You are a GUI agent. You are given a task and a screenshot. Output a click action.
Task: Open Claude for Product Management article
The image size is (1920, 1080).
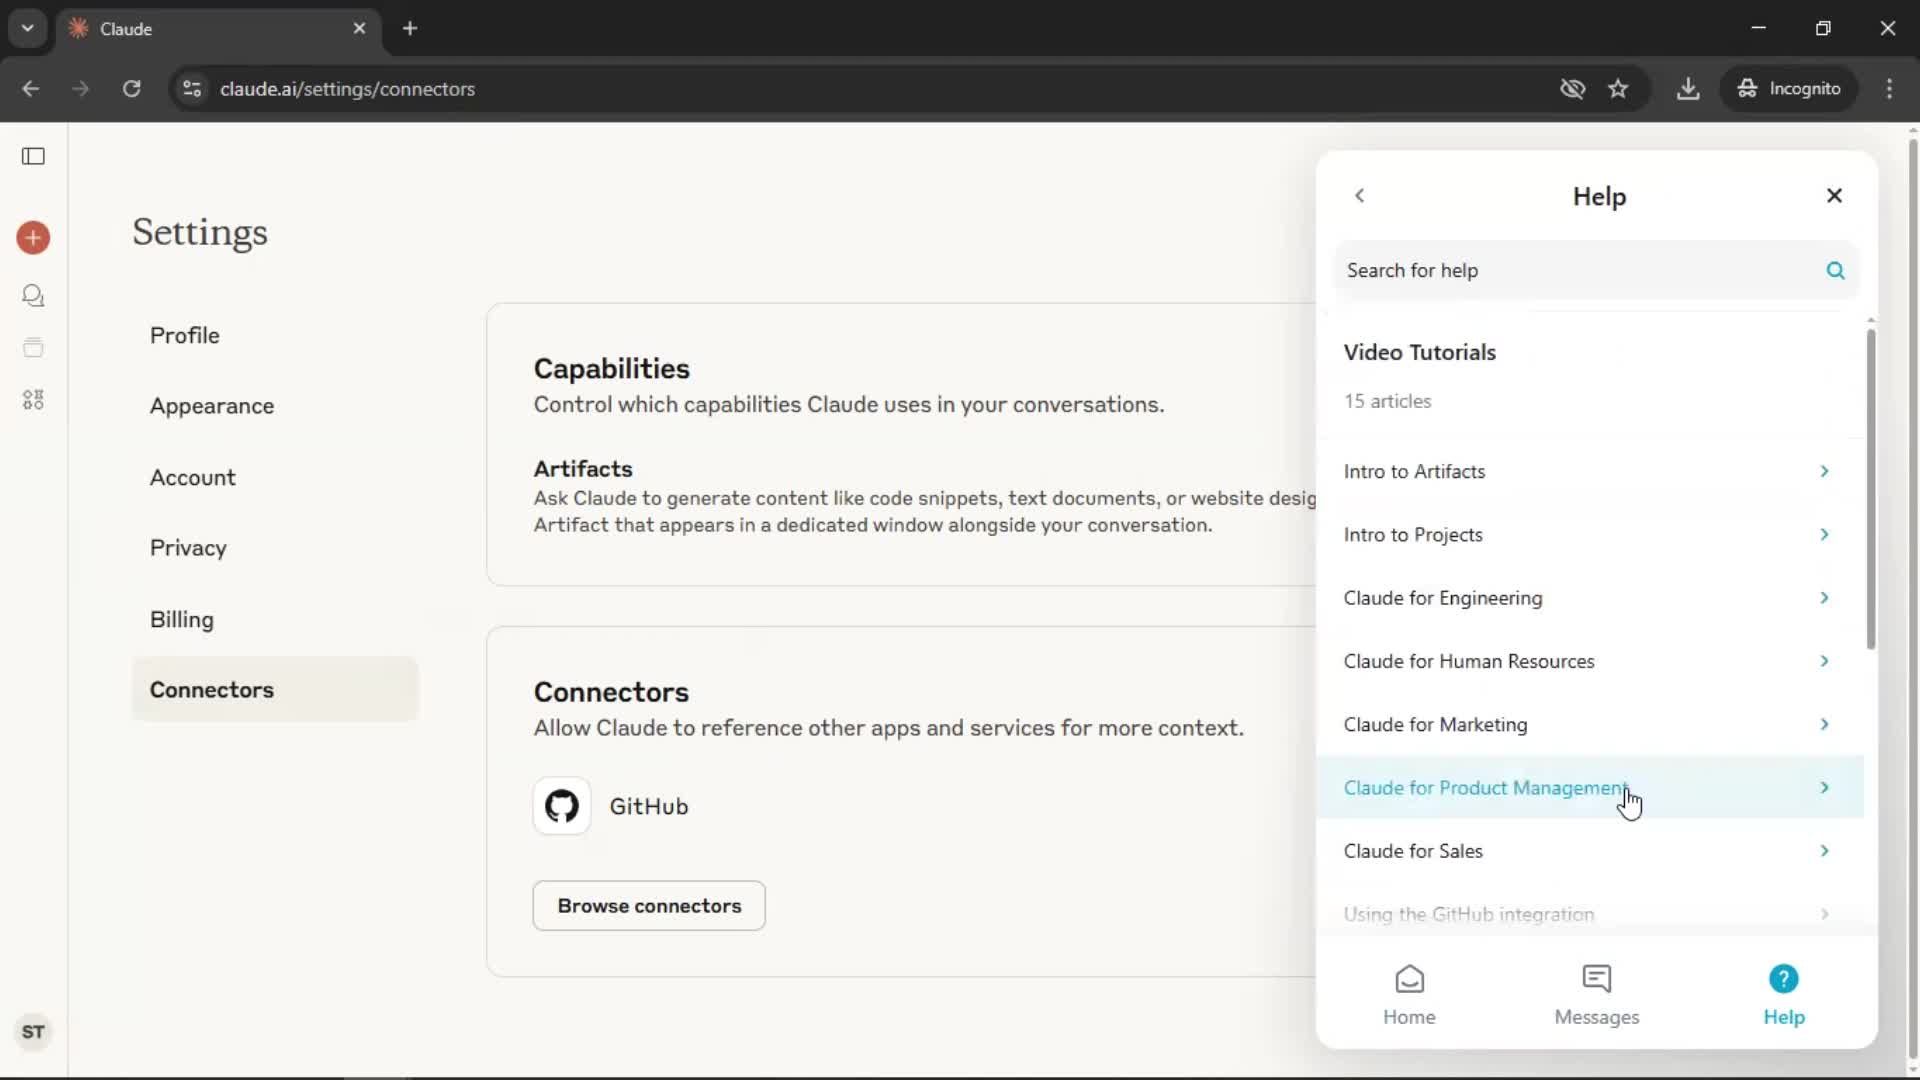point(1590,788)
